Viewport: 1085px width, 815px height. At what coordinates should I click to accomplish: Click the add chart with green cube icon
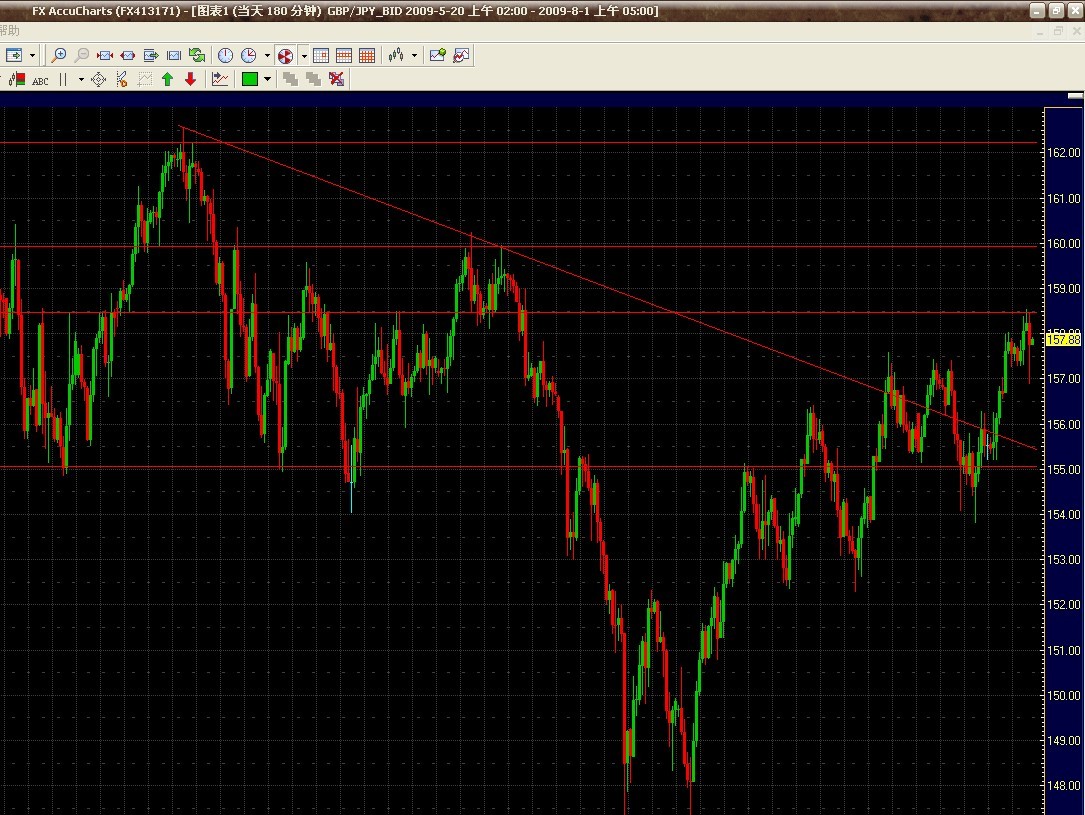click(437, 55)
